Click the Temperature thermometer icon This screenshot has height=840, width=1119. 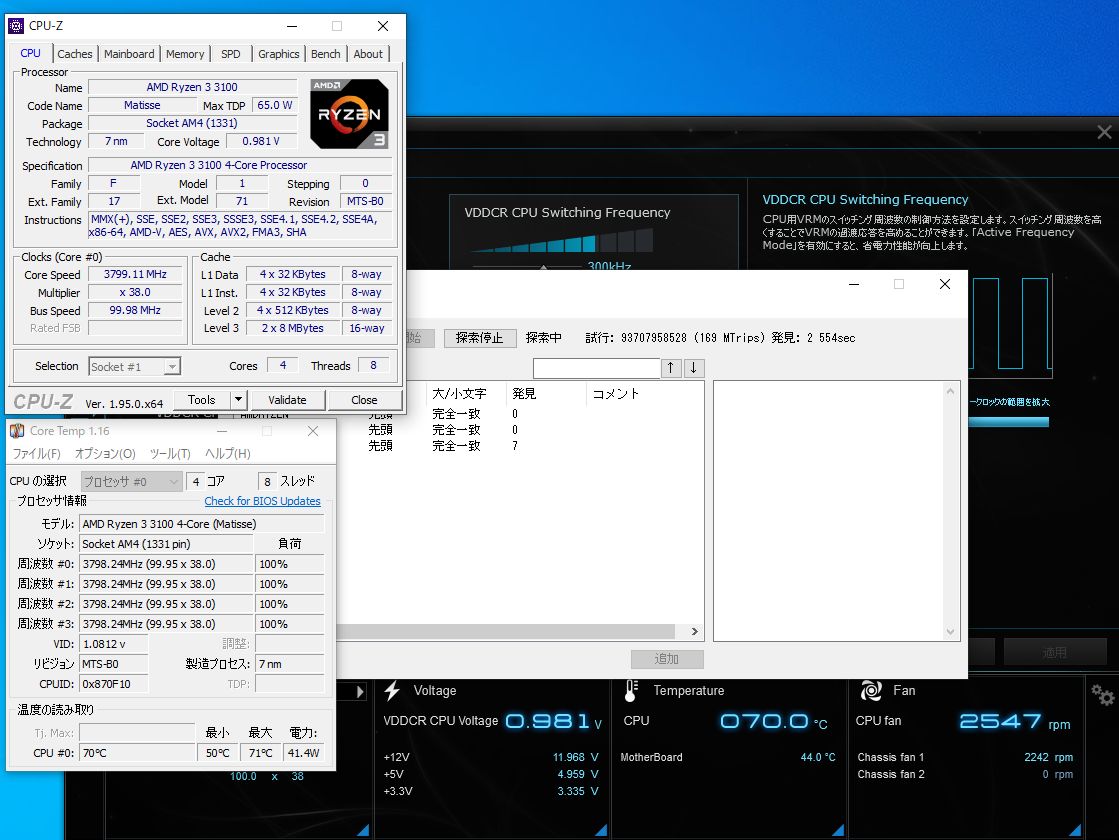pos(631,690)
